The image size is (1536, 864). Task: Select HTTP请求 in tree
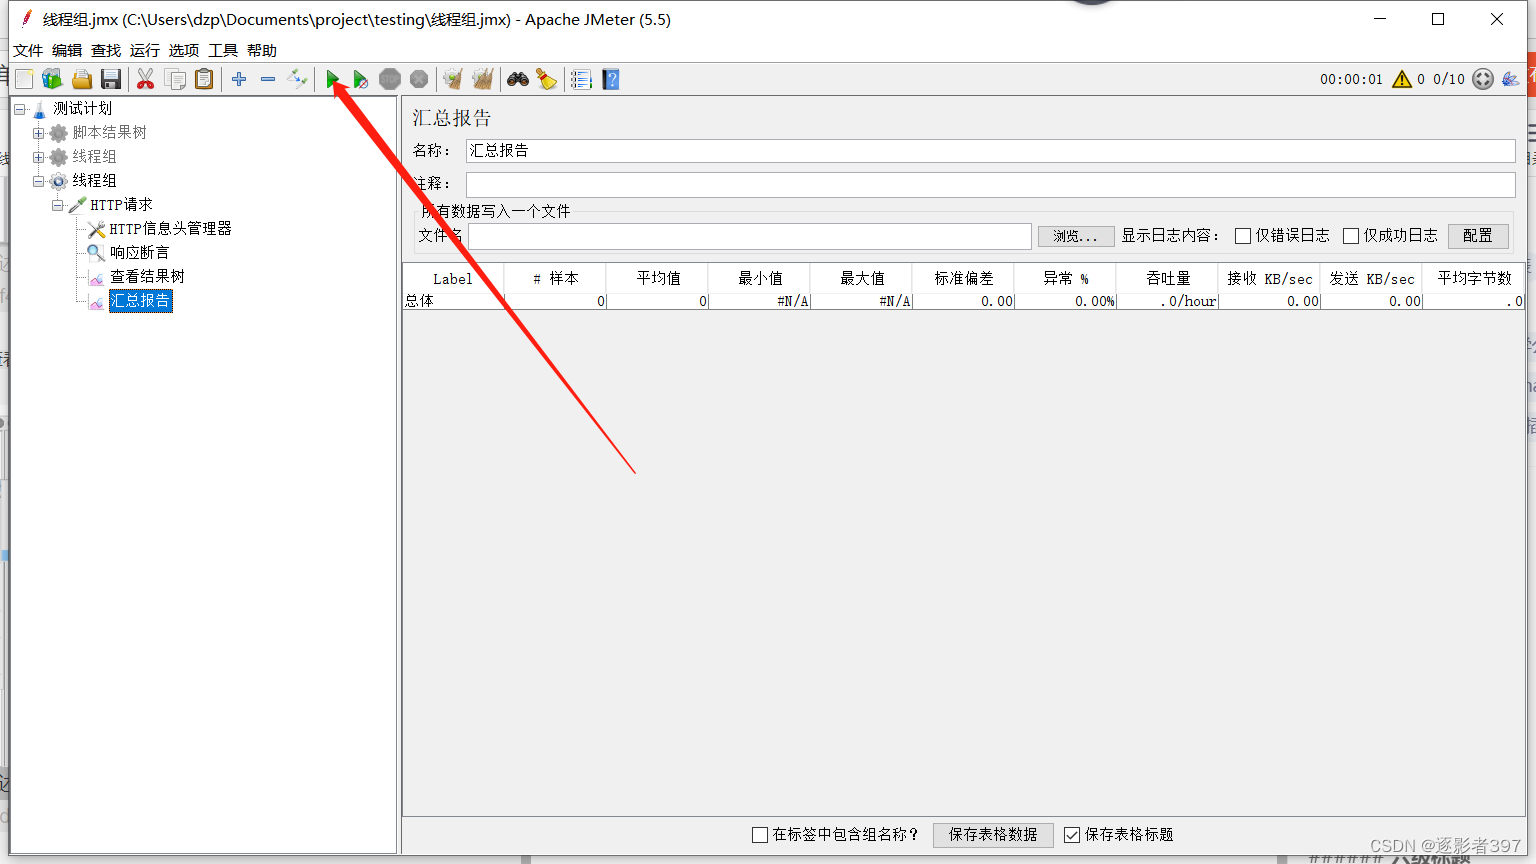click(x=121, y=205)
